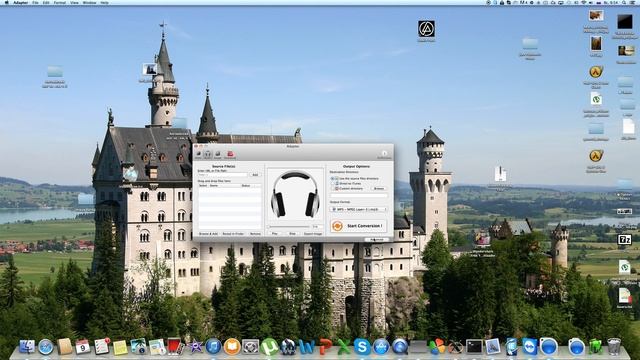The width and height of the screenshot is (640, 360).
Task: Open the Adapter application menu
Action: pos(20,2)
